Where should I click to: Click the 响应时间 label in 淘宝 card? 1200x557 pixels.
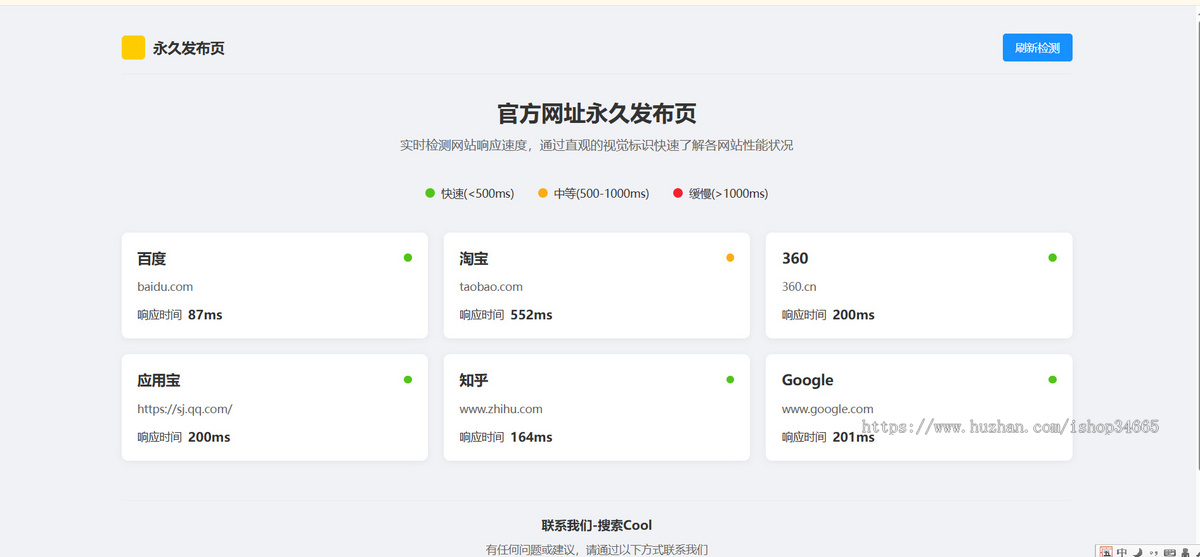pos(481,315)
